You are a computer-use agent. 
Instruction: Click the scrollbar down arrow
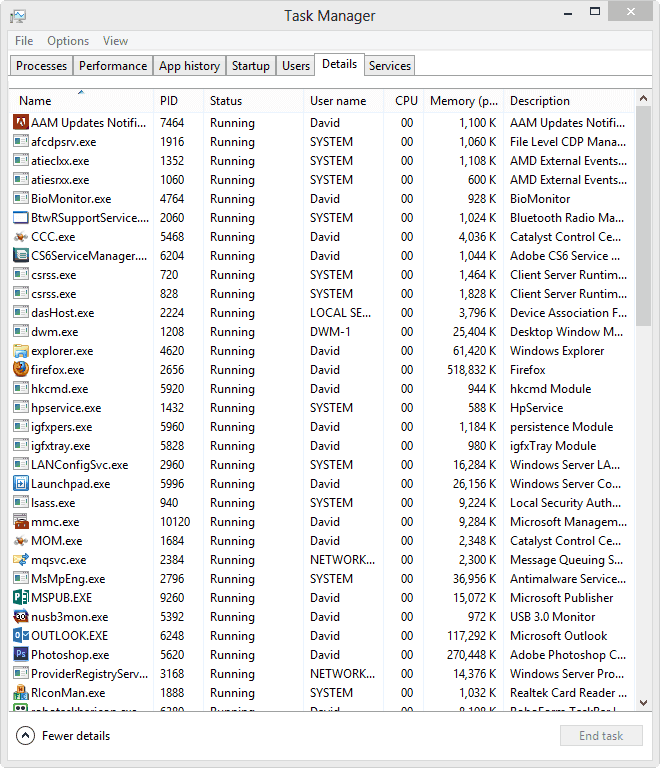click(643, 703)
